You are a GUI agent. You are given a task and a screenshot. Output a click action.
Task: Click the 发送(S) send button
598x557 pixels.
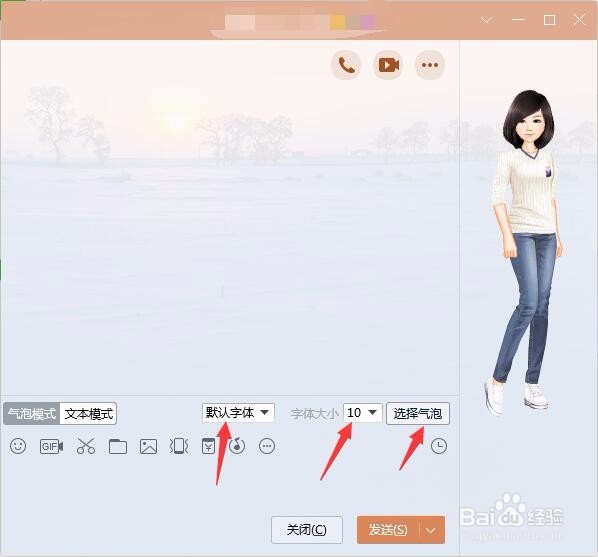[388, 530]
